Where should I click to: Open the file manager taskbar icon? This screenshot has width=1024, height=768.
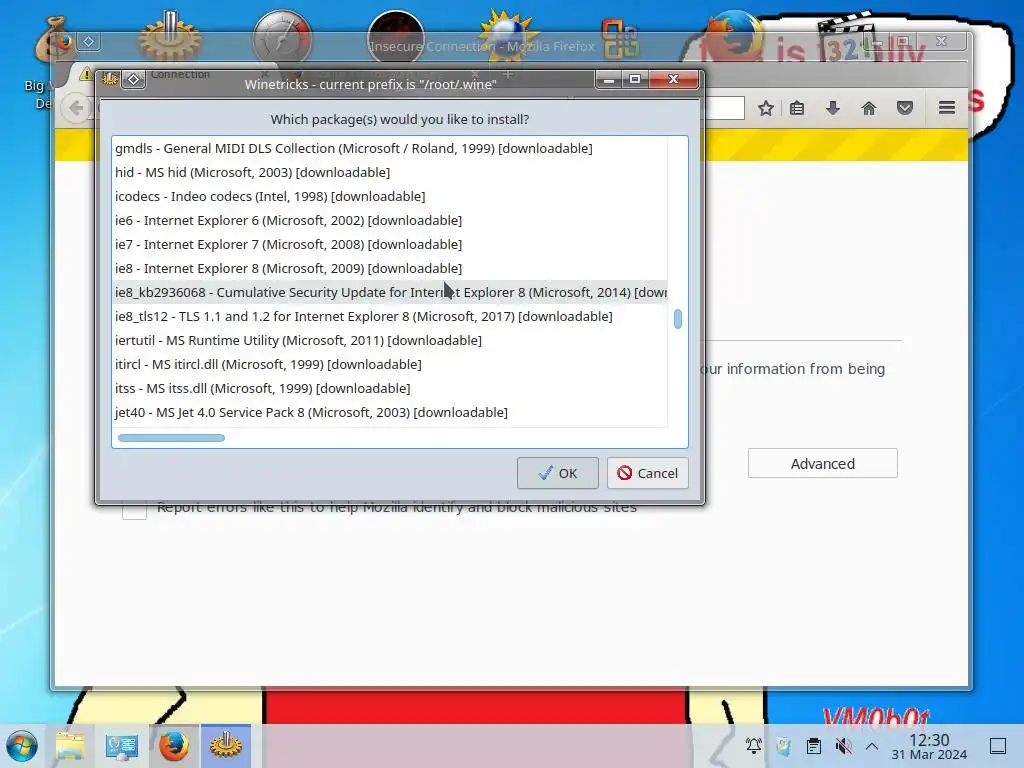[x=71, y=746]
